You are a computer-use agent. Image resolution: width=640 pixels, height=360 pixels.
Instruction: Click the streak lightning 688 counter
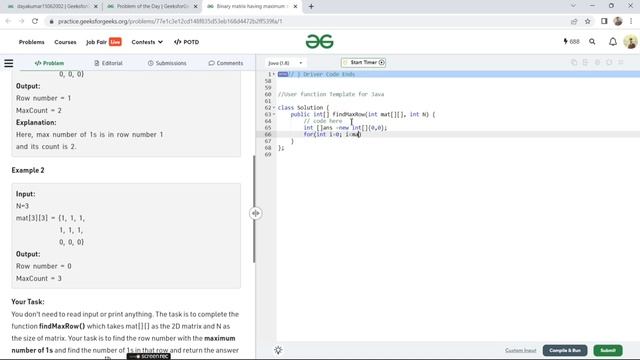tap(571, 42)
